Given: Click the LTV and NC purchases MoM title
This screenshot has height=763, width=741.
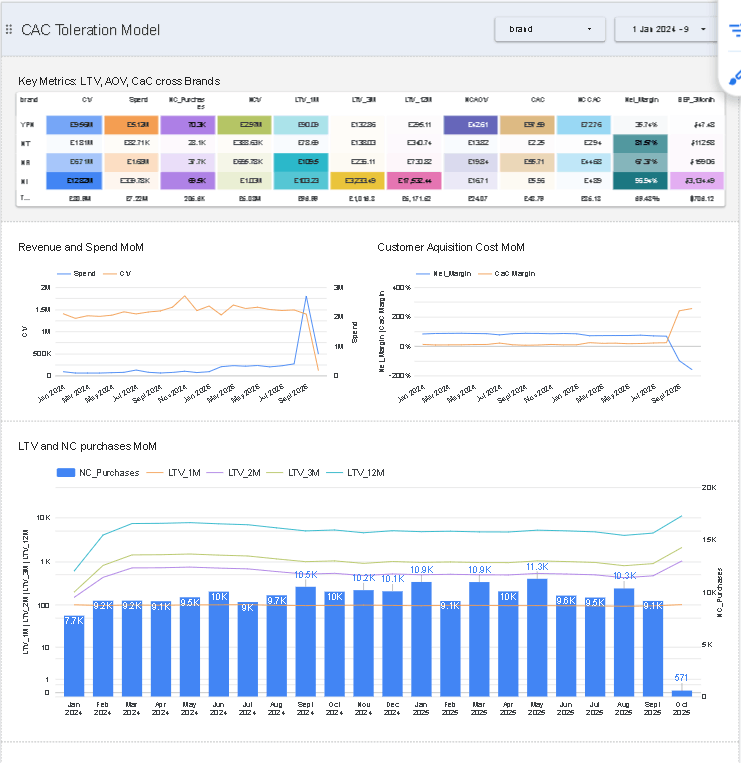Looking at the screenshot, I should (88, 446).
